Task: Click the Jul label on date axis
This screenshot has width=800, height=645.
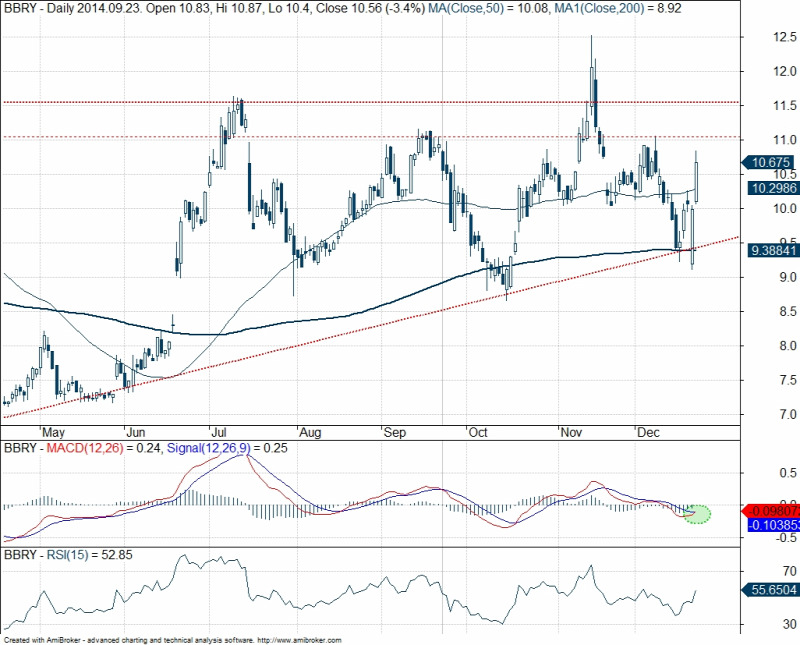Action: 218,433
